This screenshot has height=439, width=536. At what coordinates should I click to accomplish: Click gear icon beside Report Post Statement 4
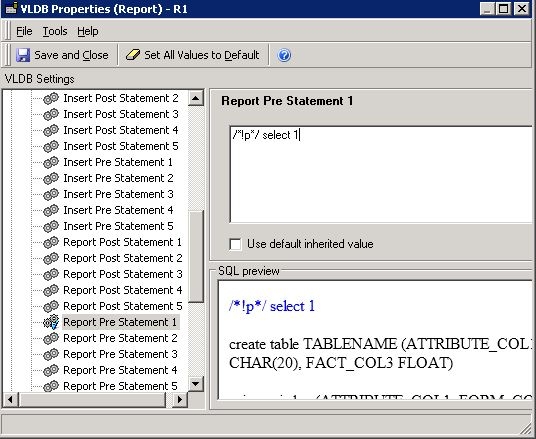51,290
